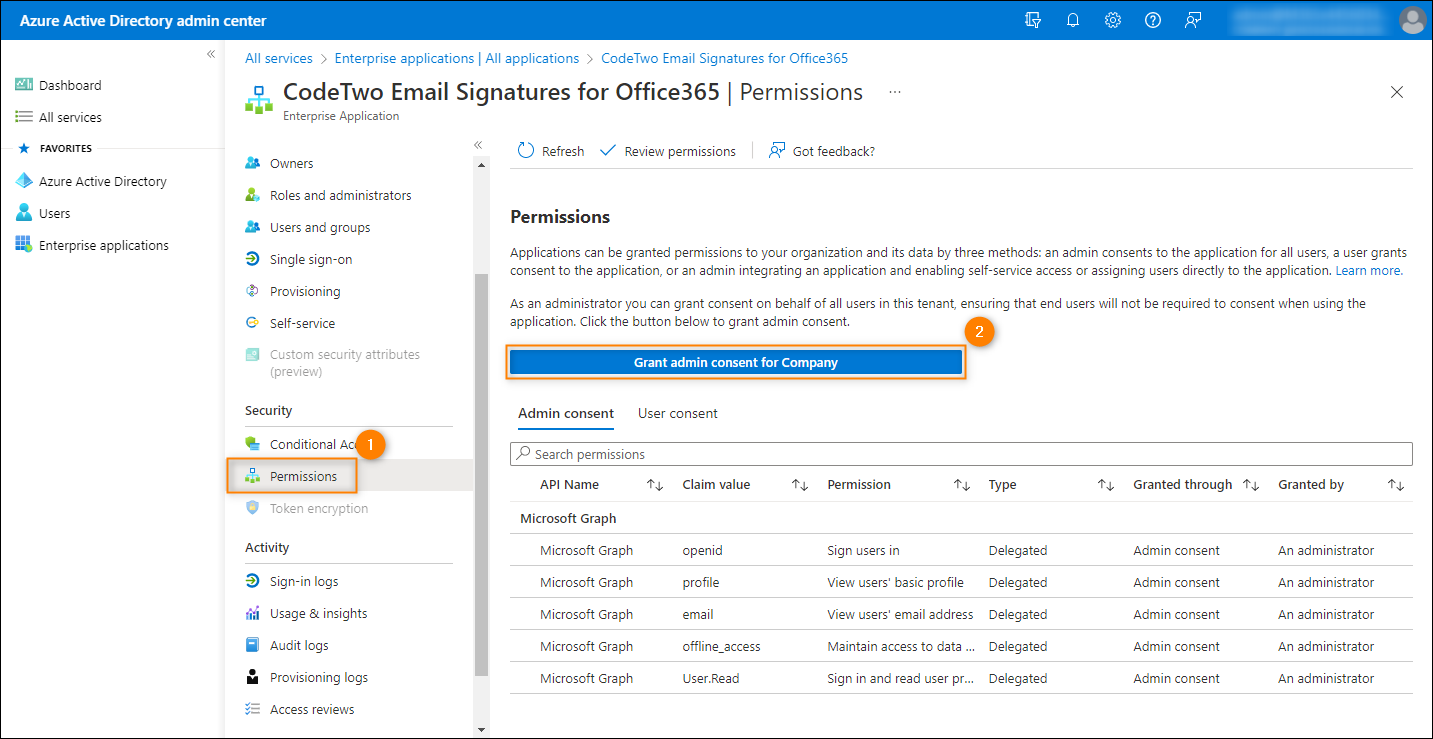Sort by Type column arrows
1433x739 pixels.
[1106, 485]
